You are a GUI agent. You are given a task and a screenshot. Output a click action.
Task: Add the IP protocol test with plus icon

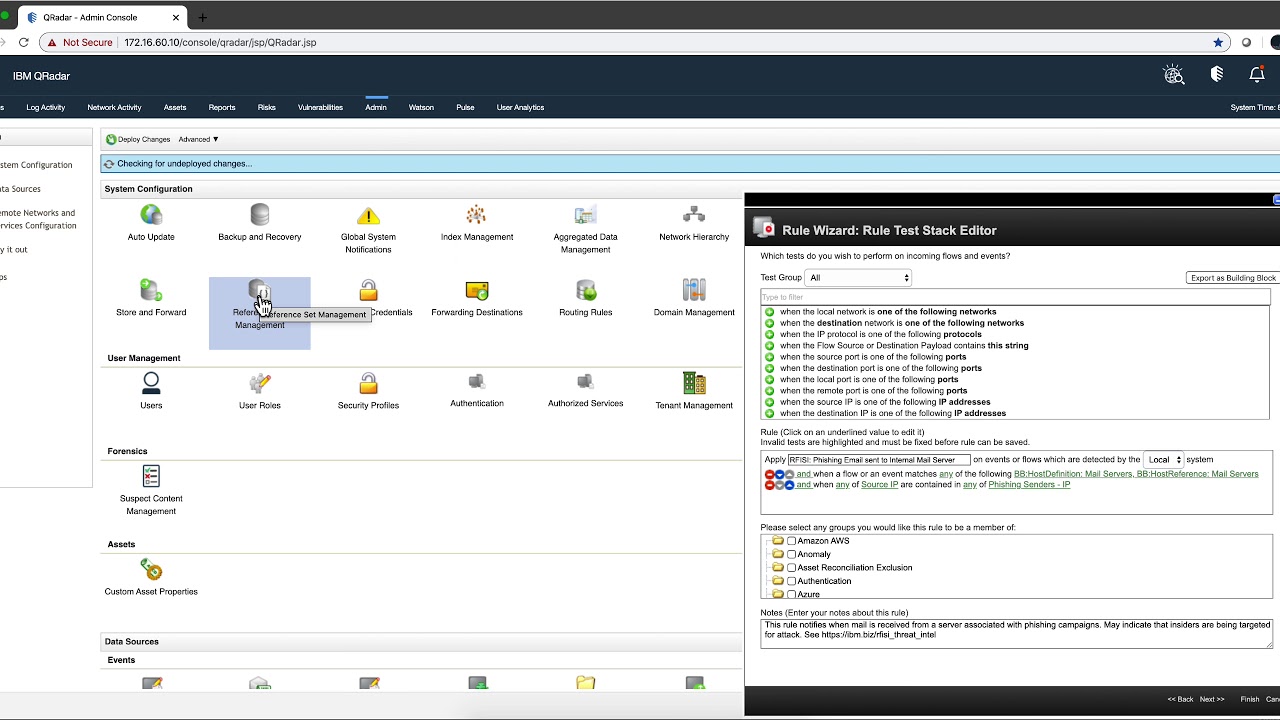click(x=769, y=334)
